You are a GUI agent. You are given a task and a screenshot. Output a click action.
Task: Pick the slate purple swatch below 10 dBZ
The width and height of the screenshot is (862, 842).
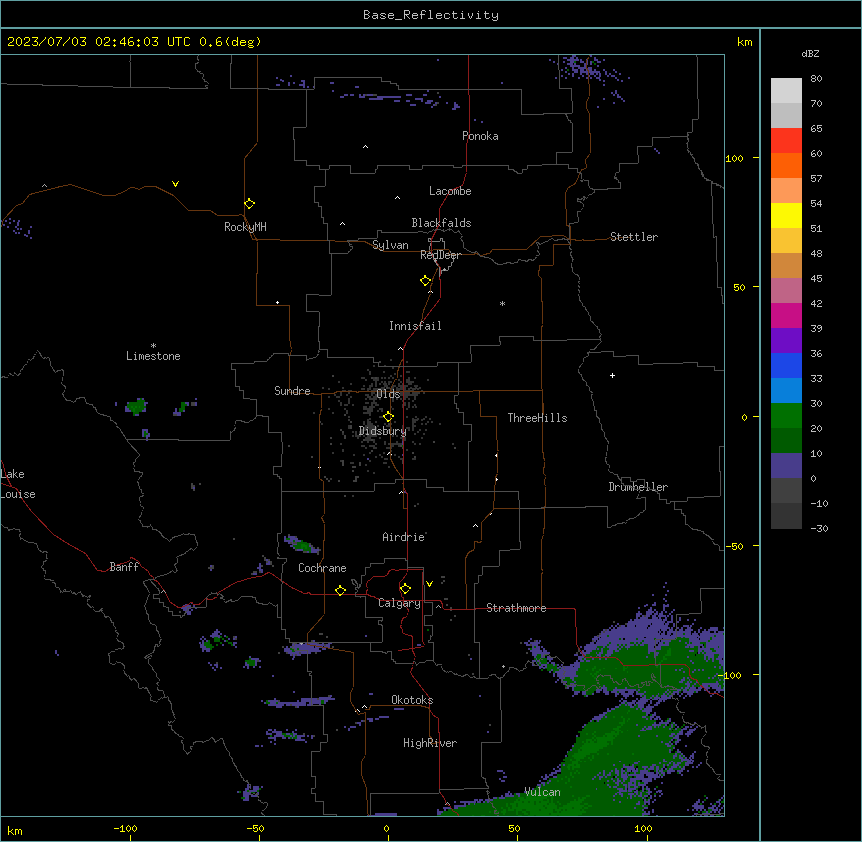[786, 466]
